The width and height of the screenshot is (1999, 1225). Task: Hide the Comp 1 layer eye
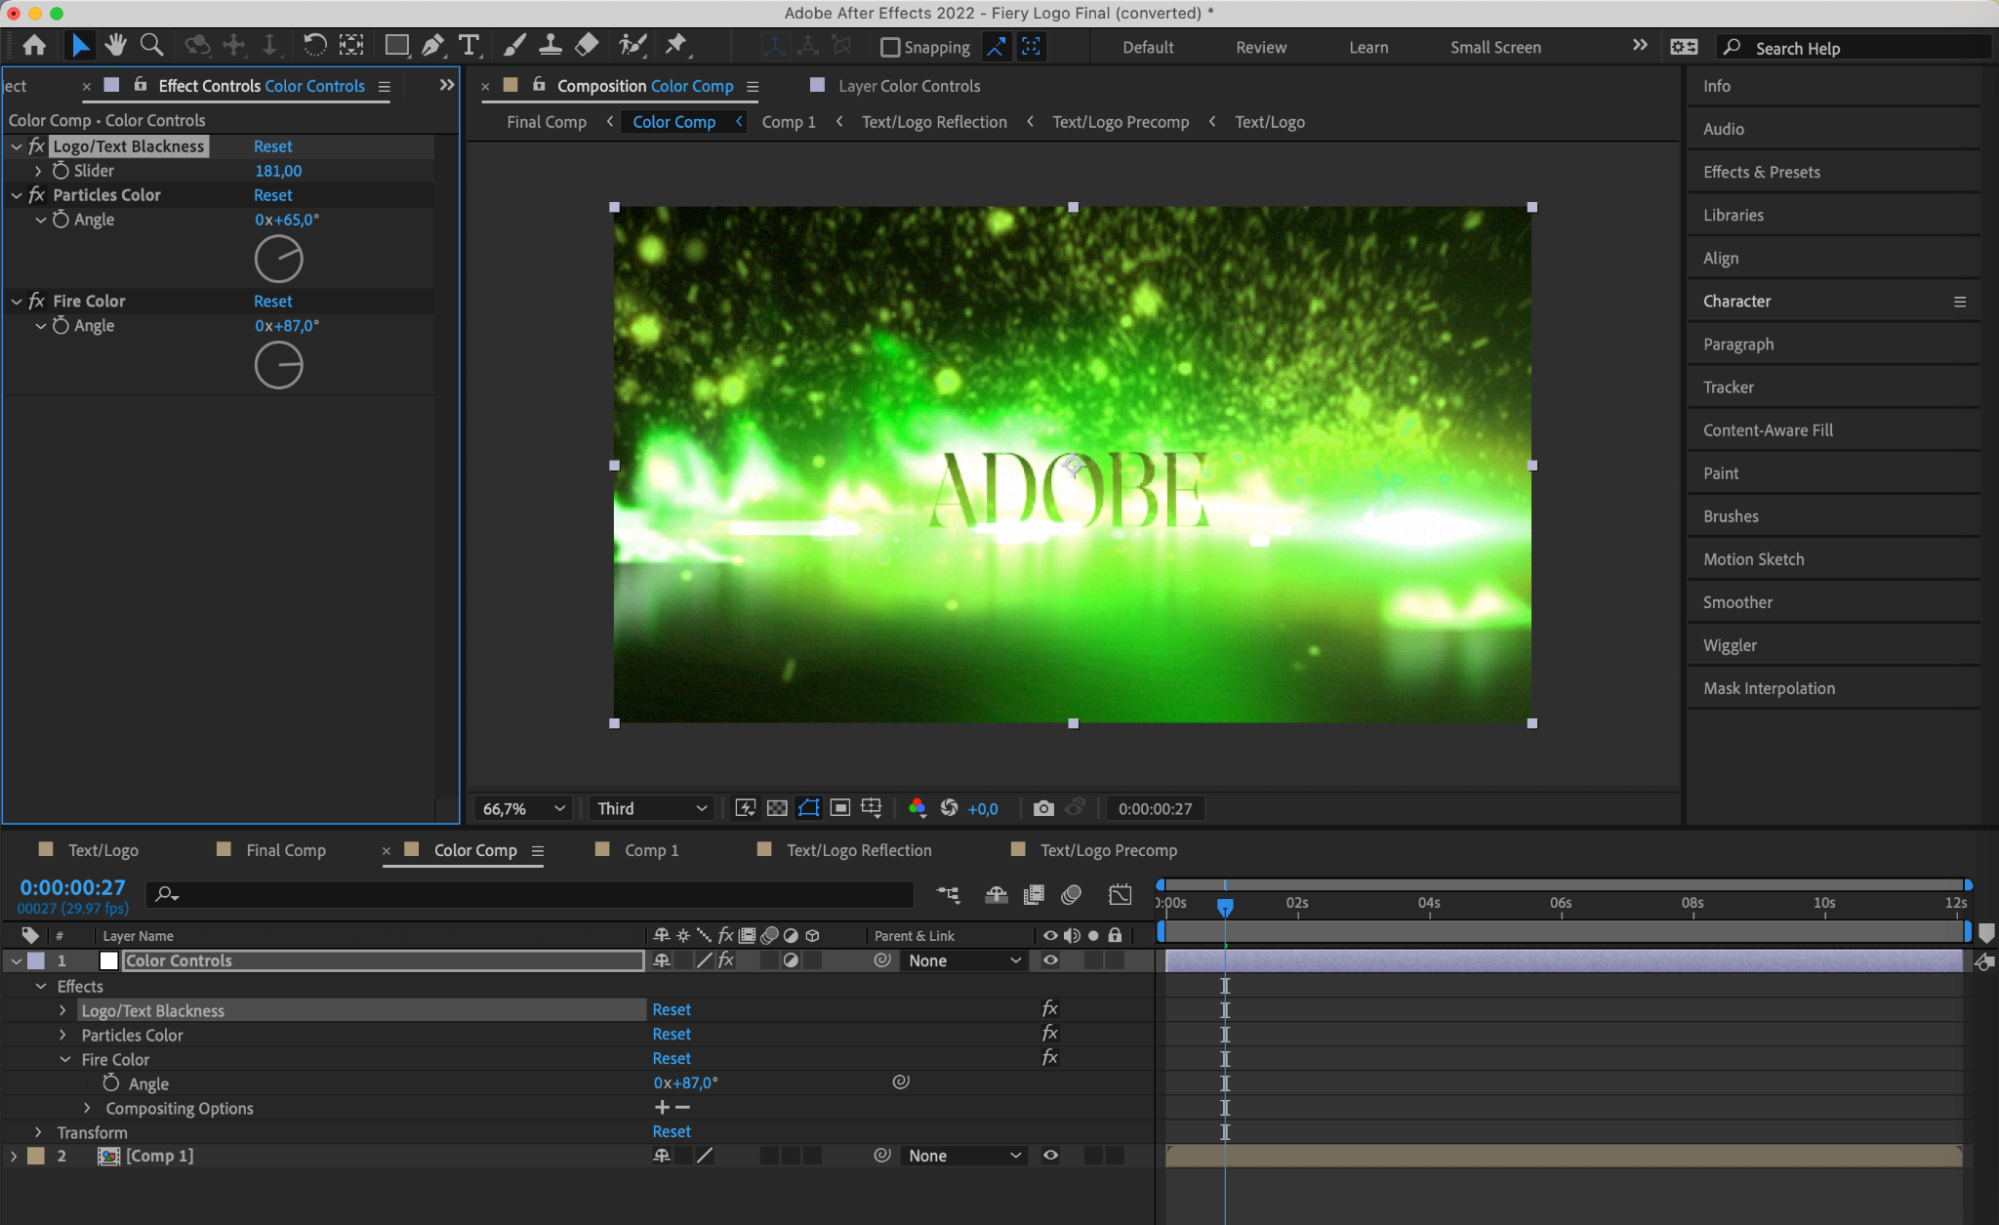coord(1050,1156)
